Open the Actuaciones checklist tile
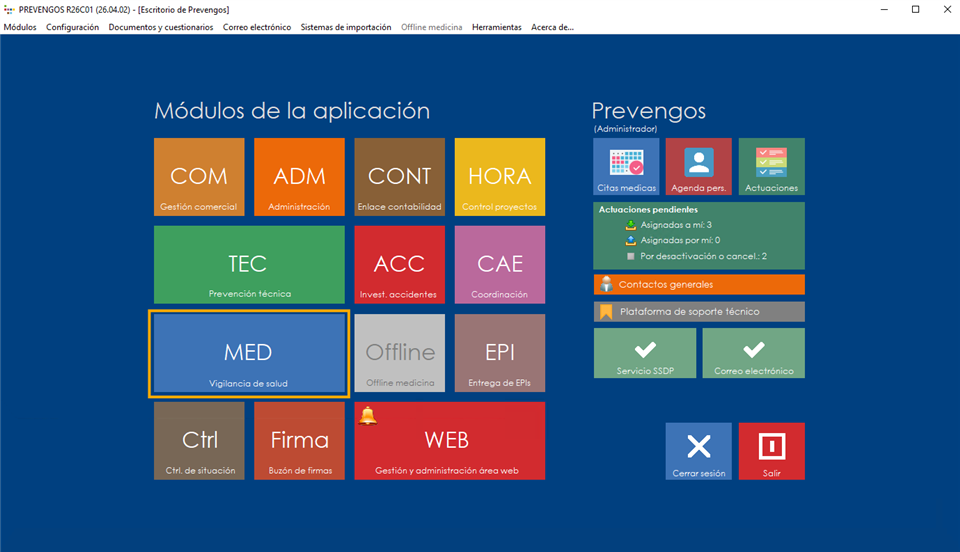960x552 pixels. click(771, 166)
